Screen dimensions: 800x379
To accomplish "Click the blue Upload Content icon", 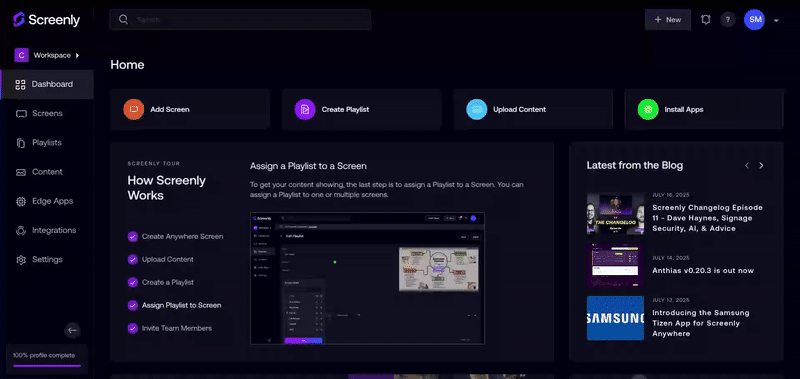I will [x=477, y=109].
